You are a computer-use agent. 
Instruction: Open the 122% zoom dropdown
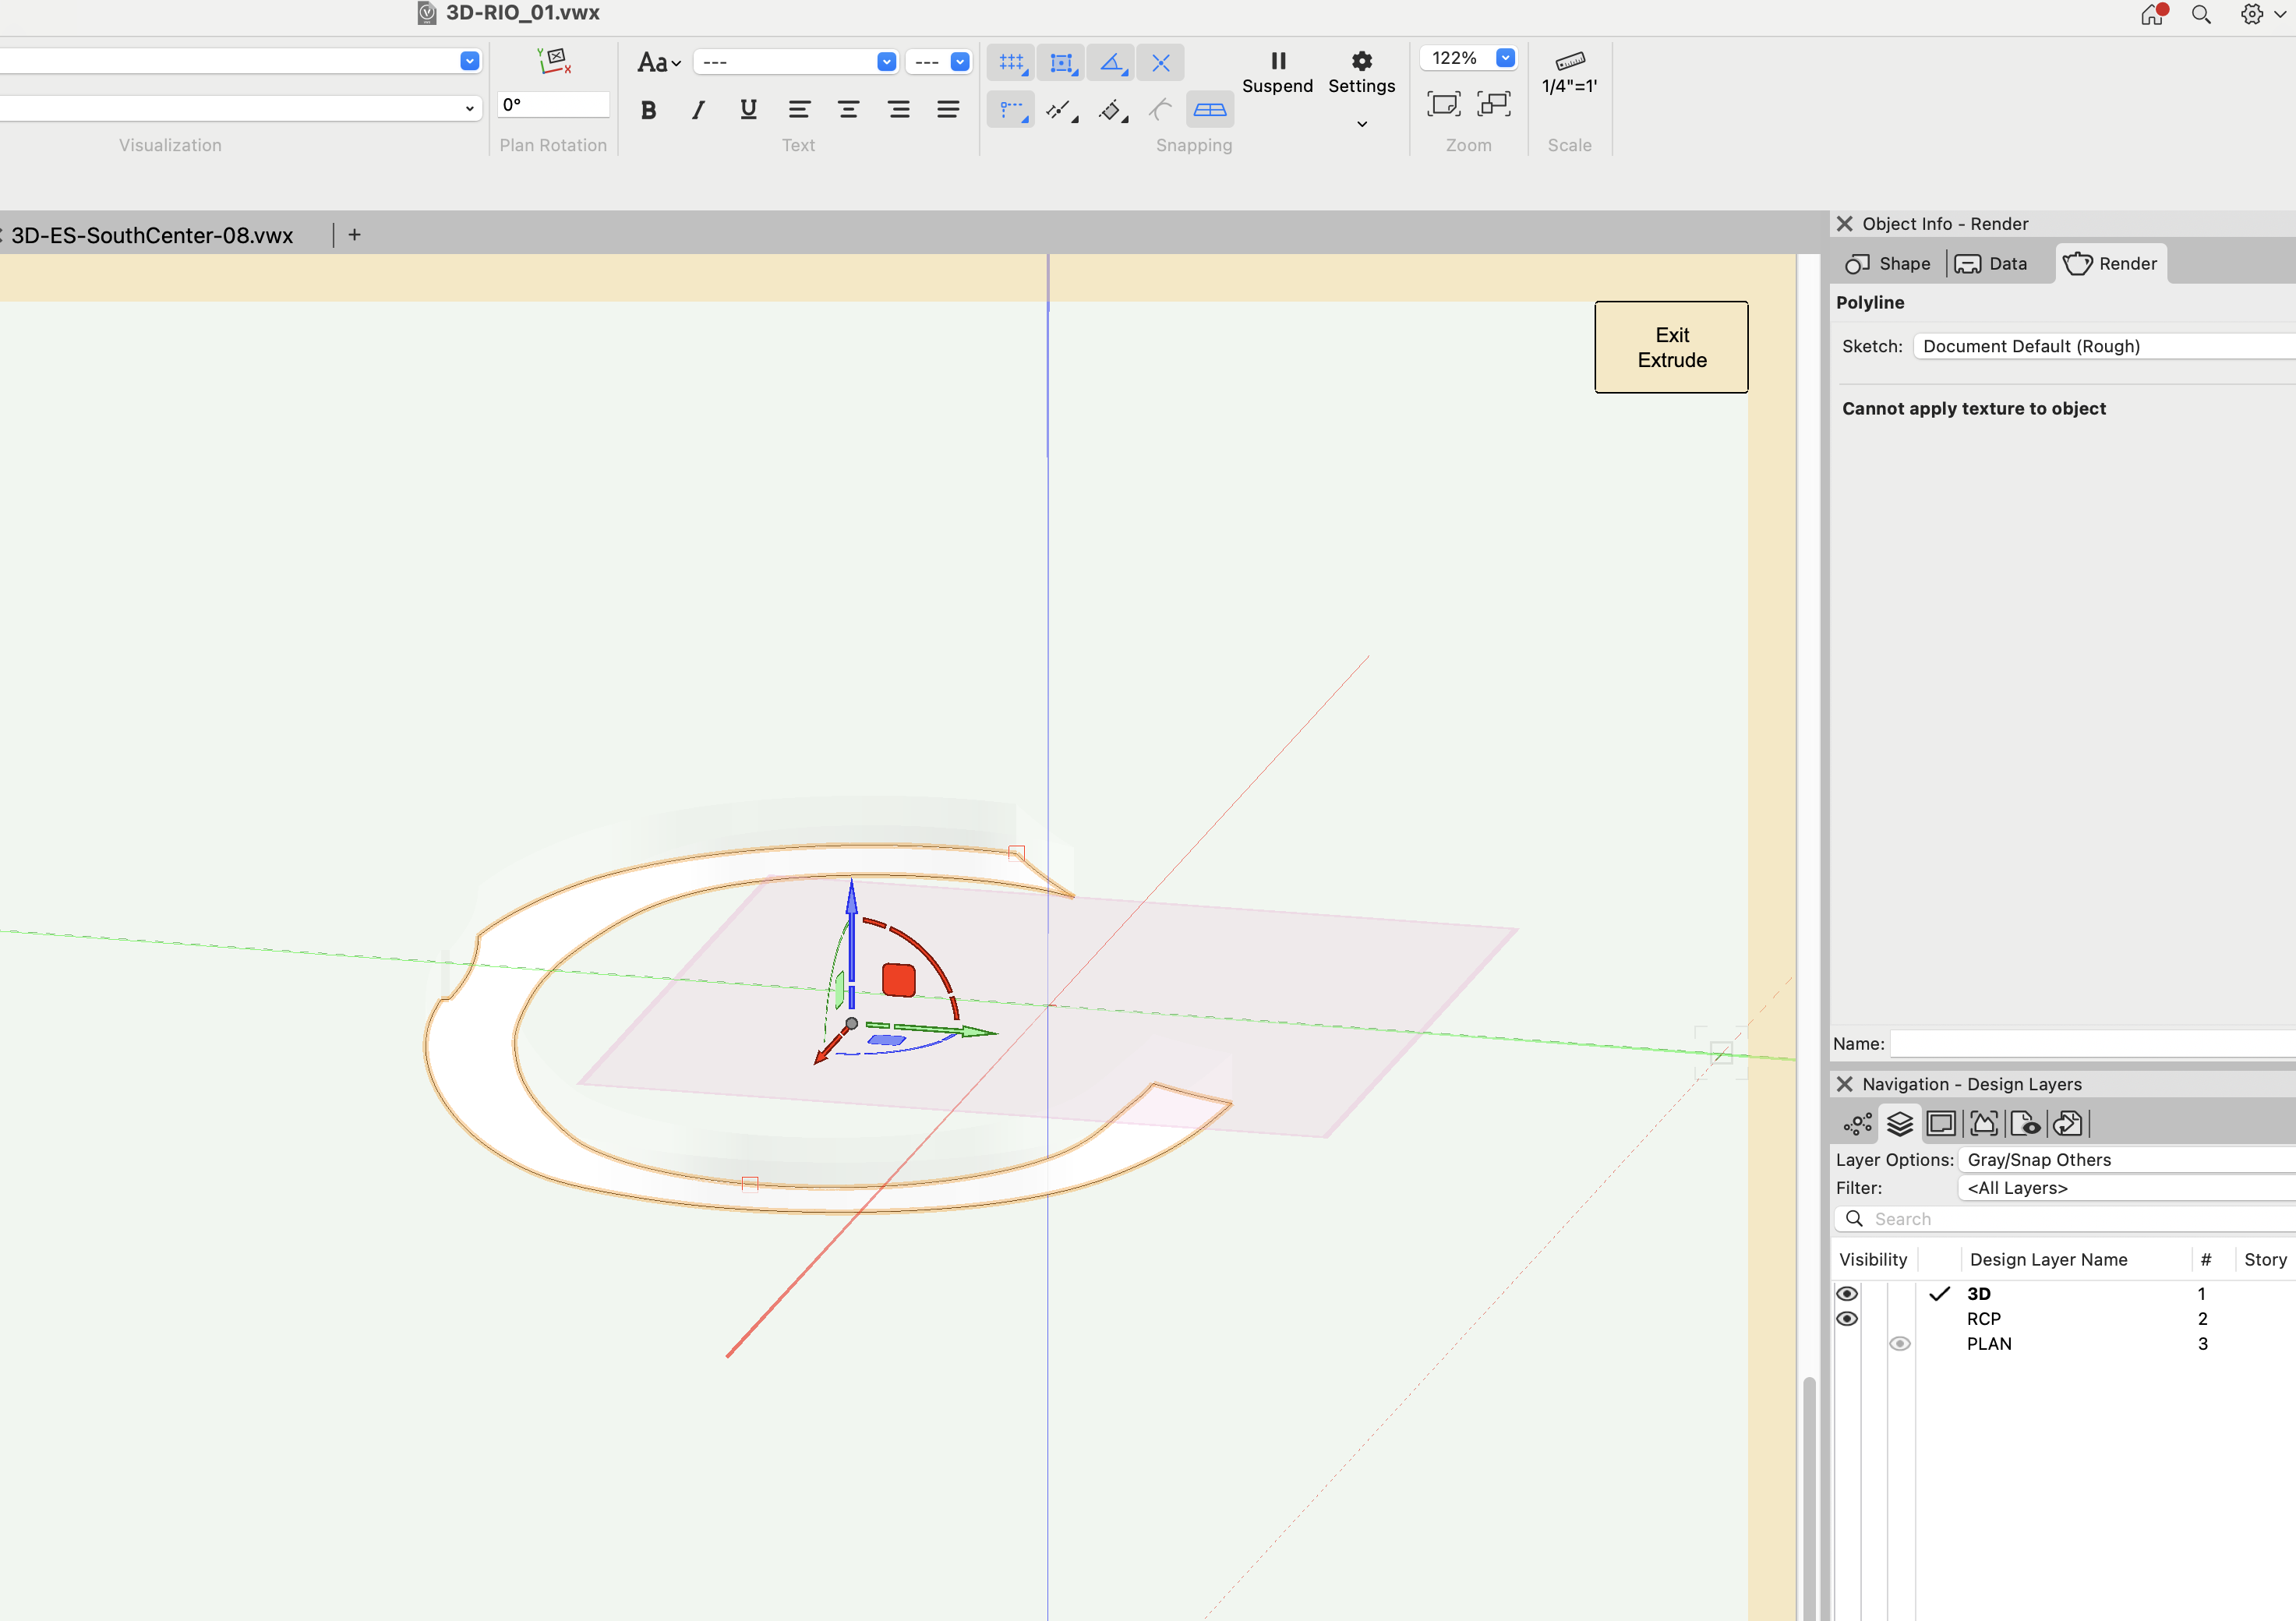(1505, 58)
